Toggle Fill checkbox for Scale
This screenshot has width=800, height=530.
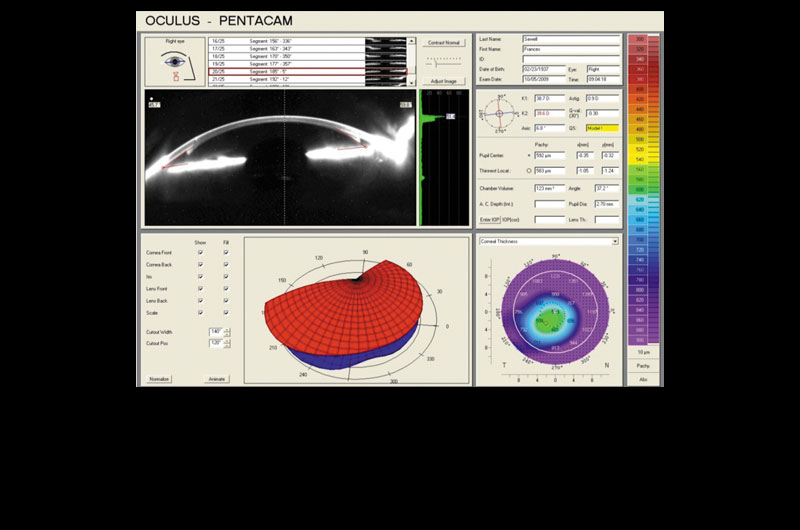[x=226, y=313]
